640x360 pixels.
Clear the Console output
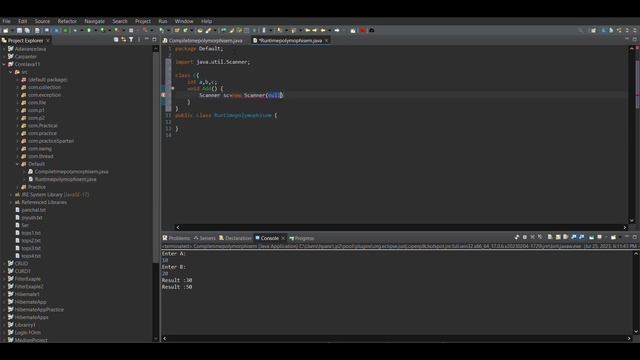pyautogui.click(x=550, y=237)
